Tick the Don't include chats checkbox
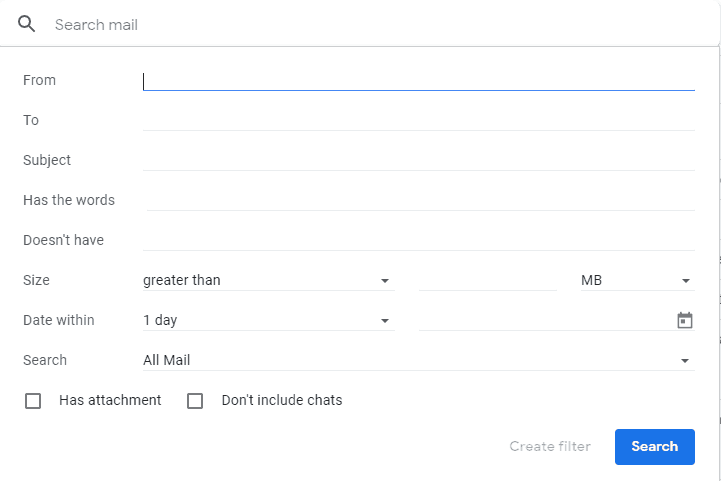The height and width of the screenshot is (481, 721). pyautogui.click(x=195, y=401)
